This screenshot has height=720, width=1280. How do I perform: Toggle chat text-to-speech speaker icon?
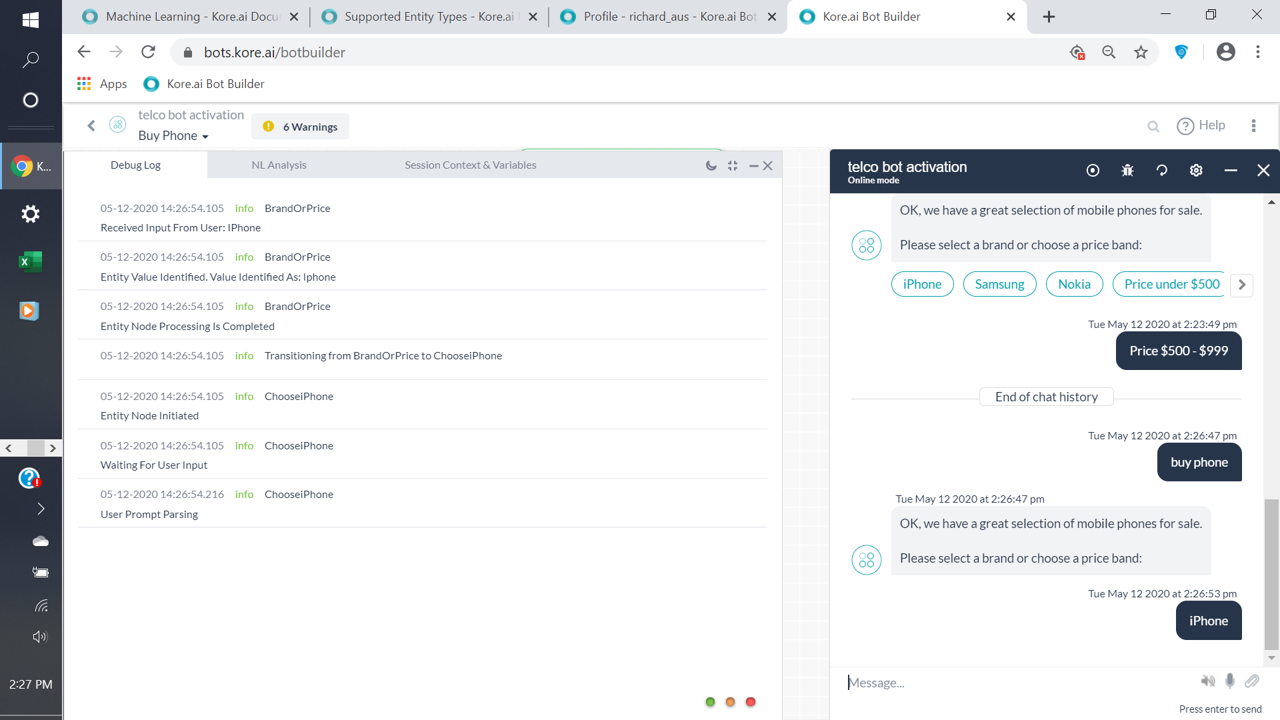[1208, 681]
